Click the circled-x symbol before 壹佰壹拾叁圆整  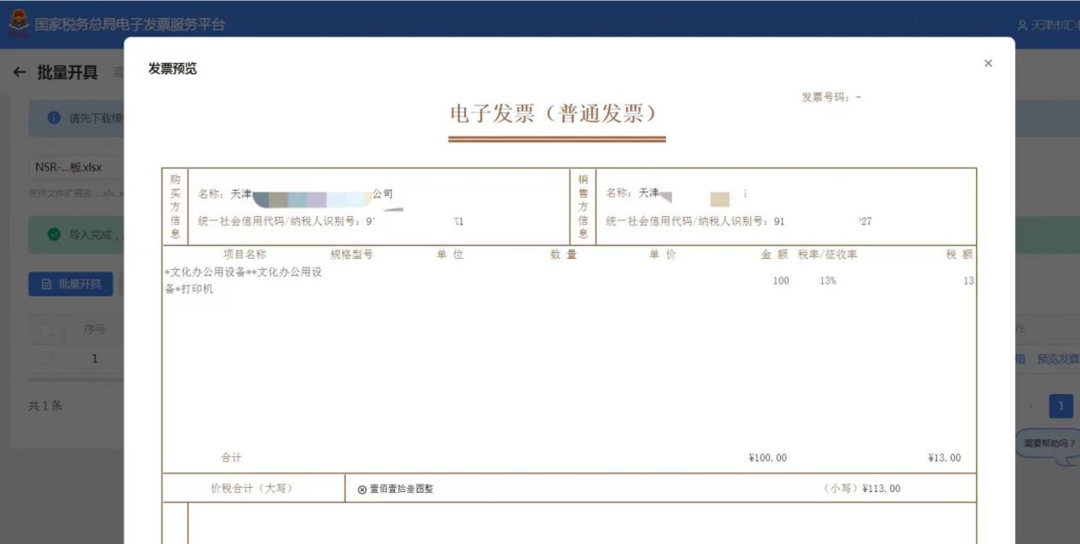[362, 490]
